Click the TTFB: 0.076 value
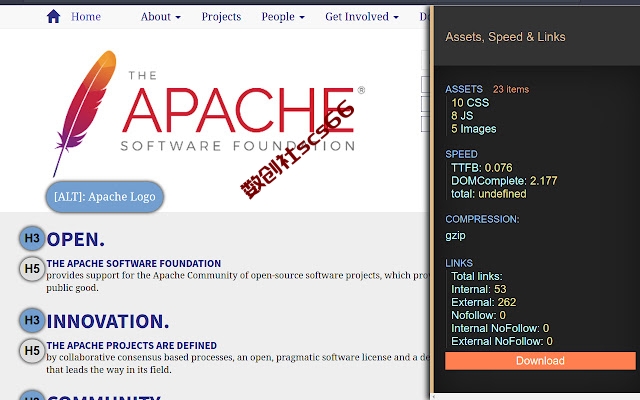Viewport: 640px width, 400px height. pyautogui.click(x=482, y=168)
